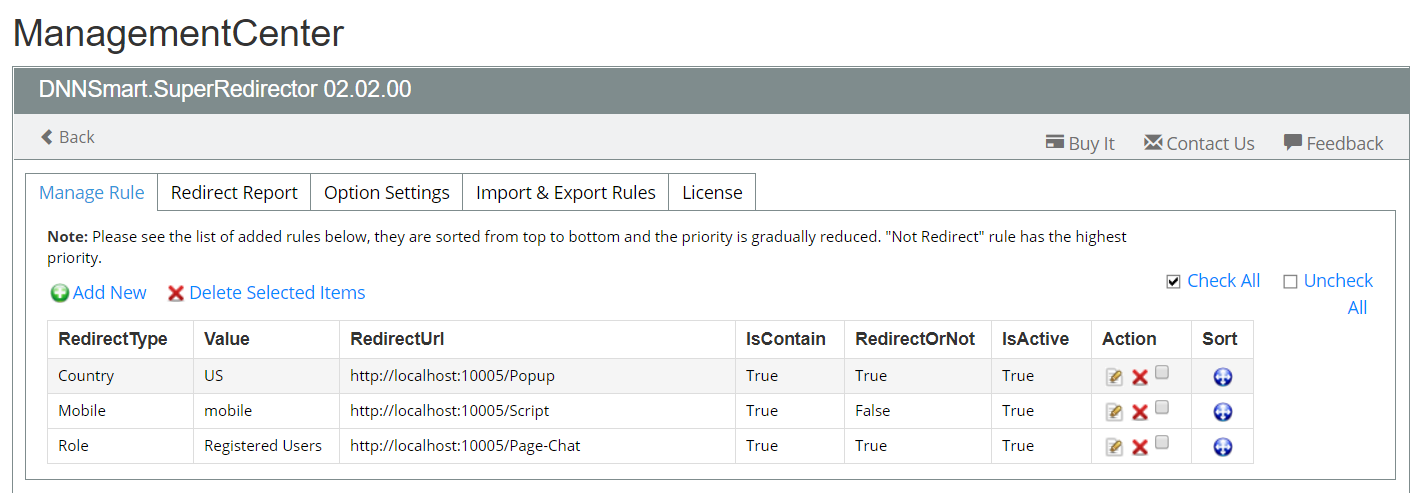Image resolution: width=1415 pixels, height=493 pixels.
Task: Switch to the Redirect Report tab
Action: [234, 193]
